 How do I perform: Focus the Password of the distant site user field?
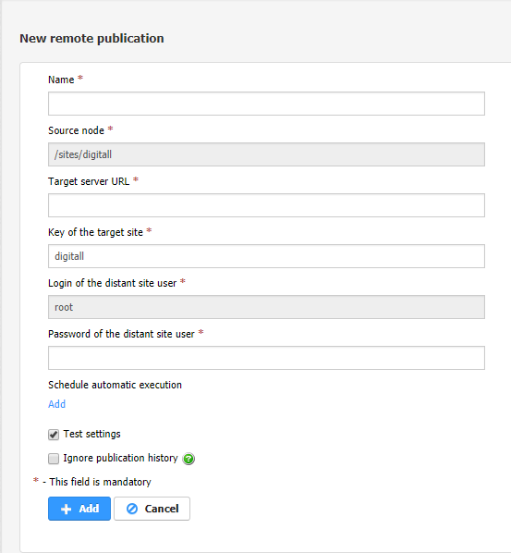[266, 358]
